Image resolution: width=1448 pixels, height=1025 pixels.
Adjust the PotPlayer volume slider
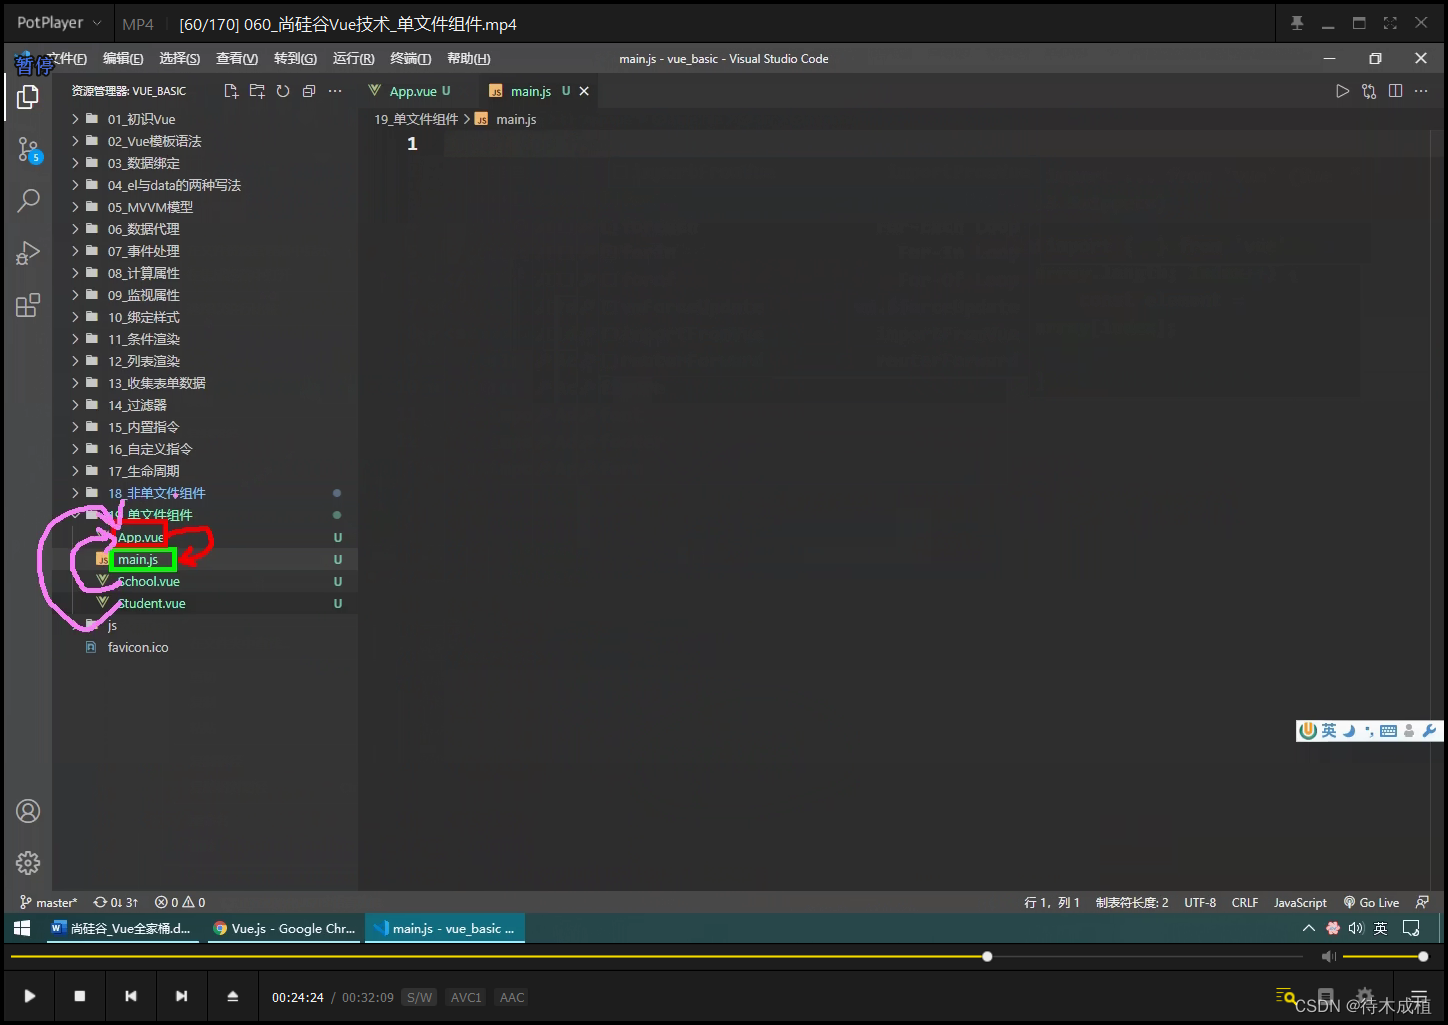1383,957
